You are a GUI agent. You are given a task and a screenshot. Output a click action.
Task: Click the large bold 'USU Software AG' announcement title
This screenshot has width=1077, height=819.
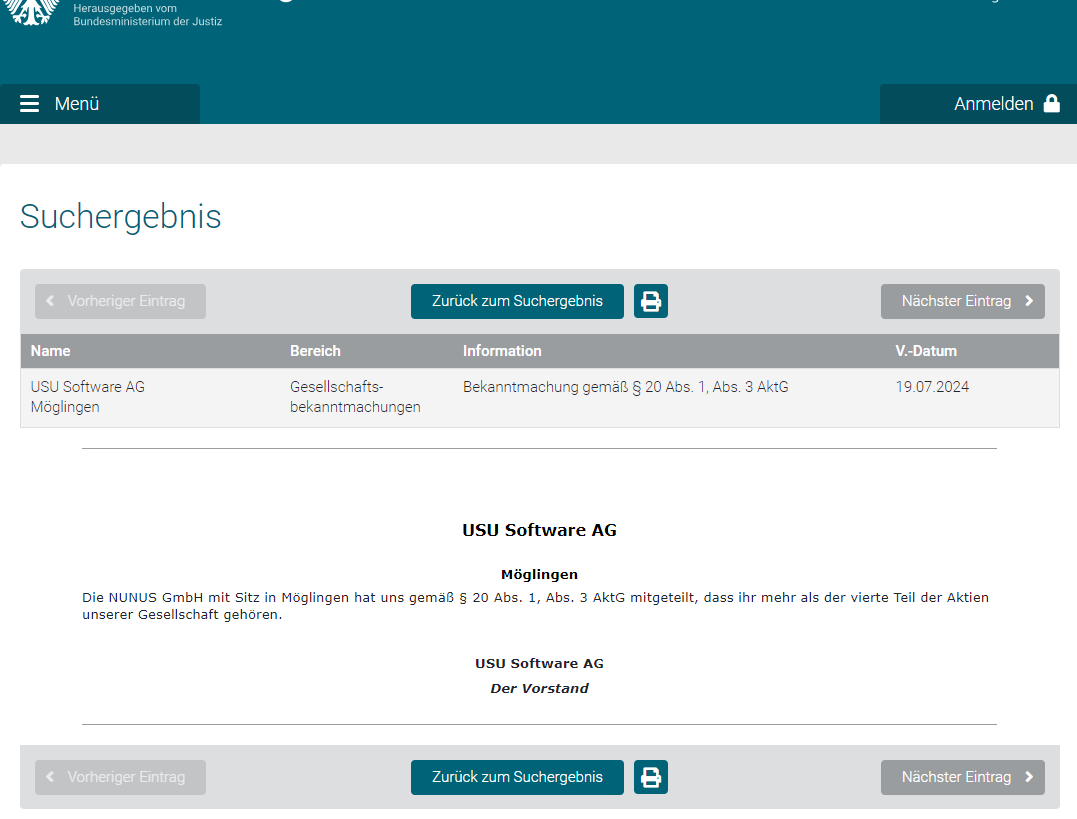[x=539, y=530]
